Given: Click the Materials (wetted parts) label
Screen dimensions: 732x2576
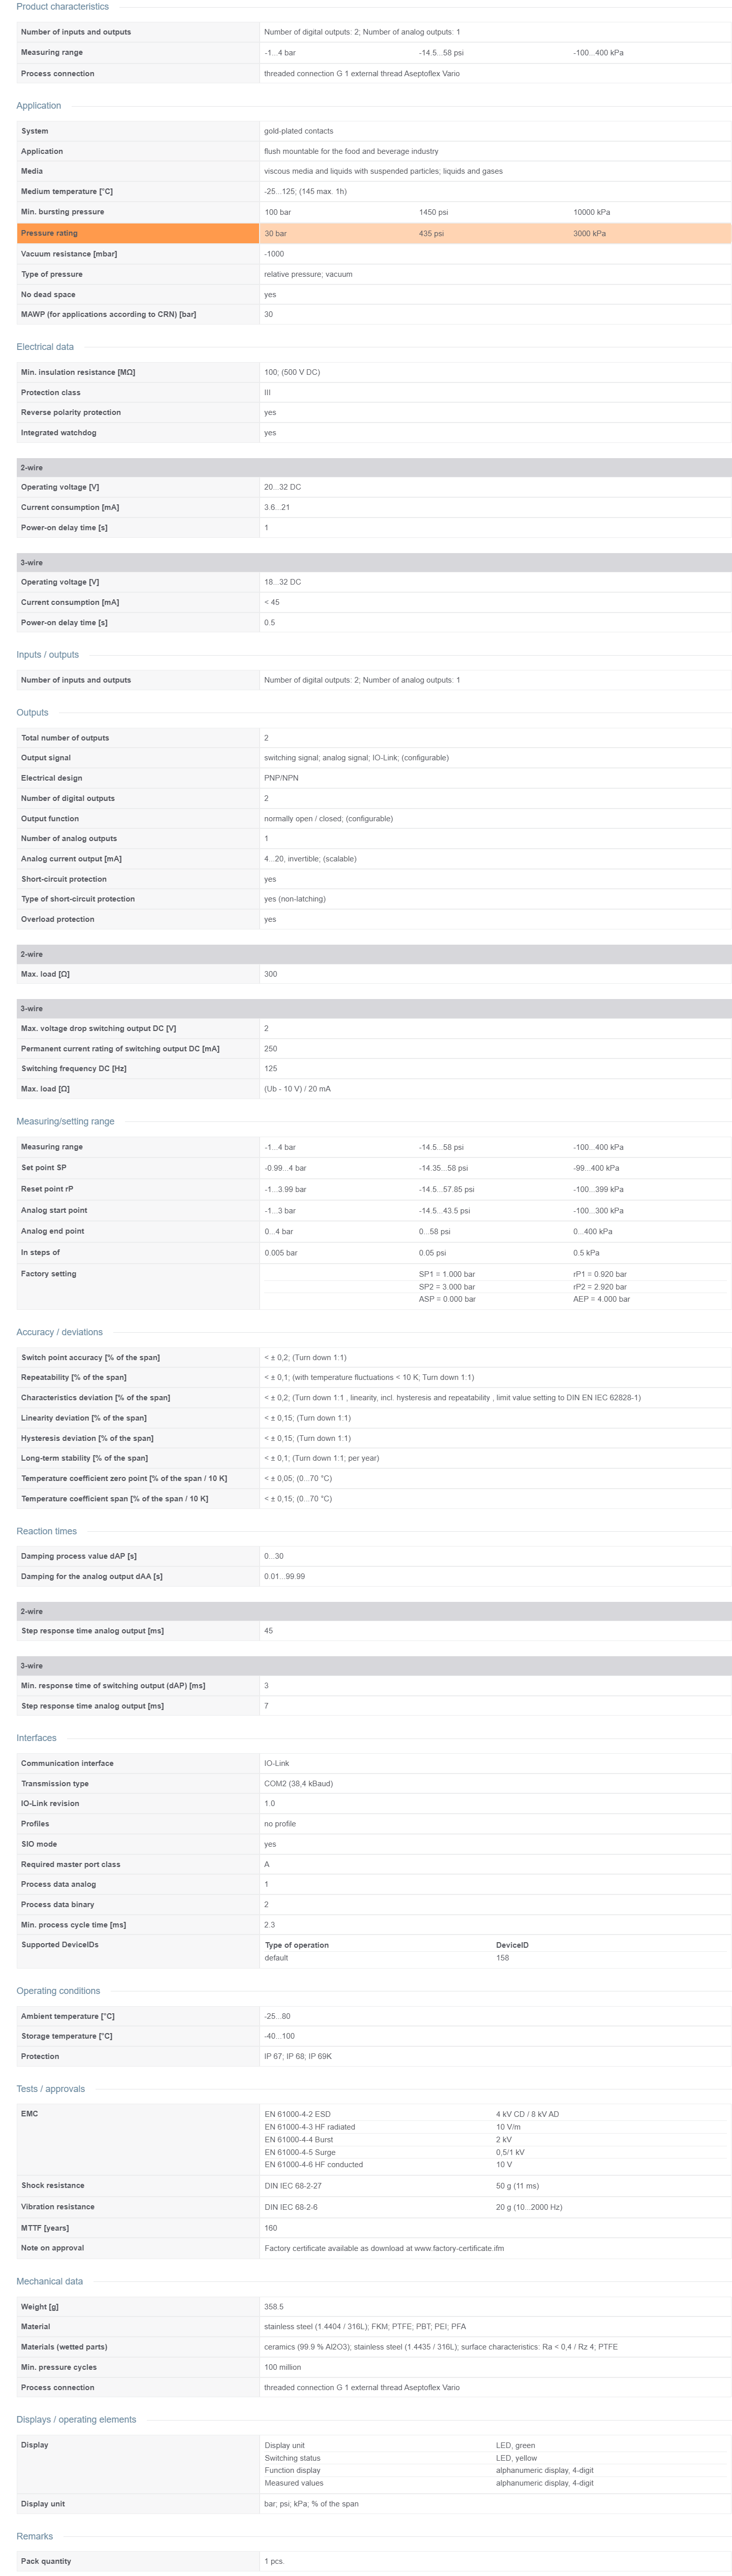Looking at the screenshot, I should (x=64, y=2347).
